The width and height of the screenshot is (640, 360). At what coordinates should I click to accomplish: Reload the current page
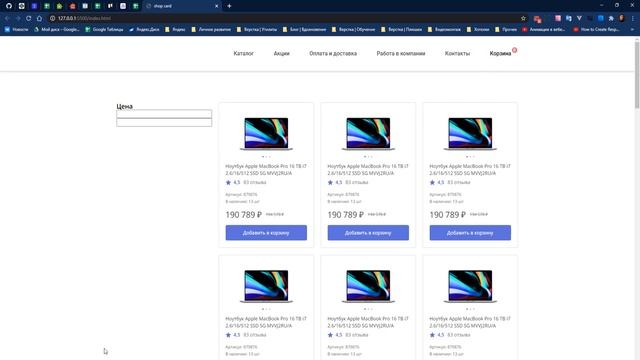pos(29,18)
